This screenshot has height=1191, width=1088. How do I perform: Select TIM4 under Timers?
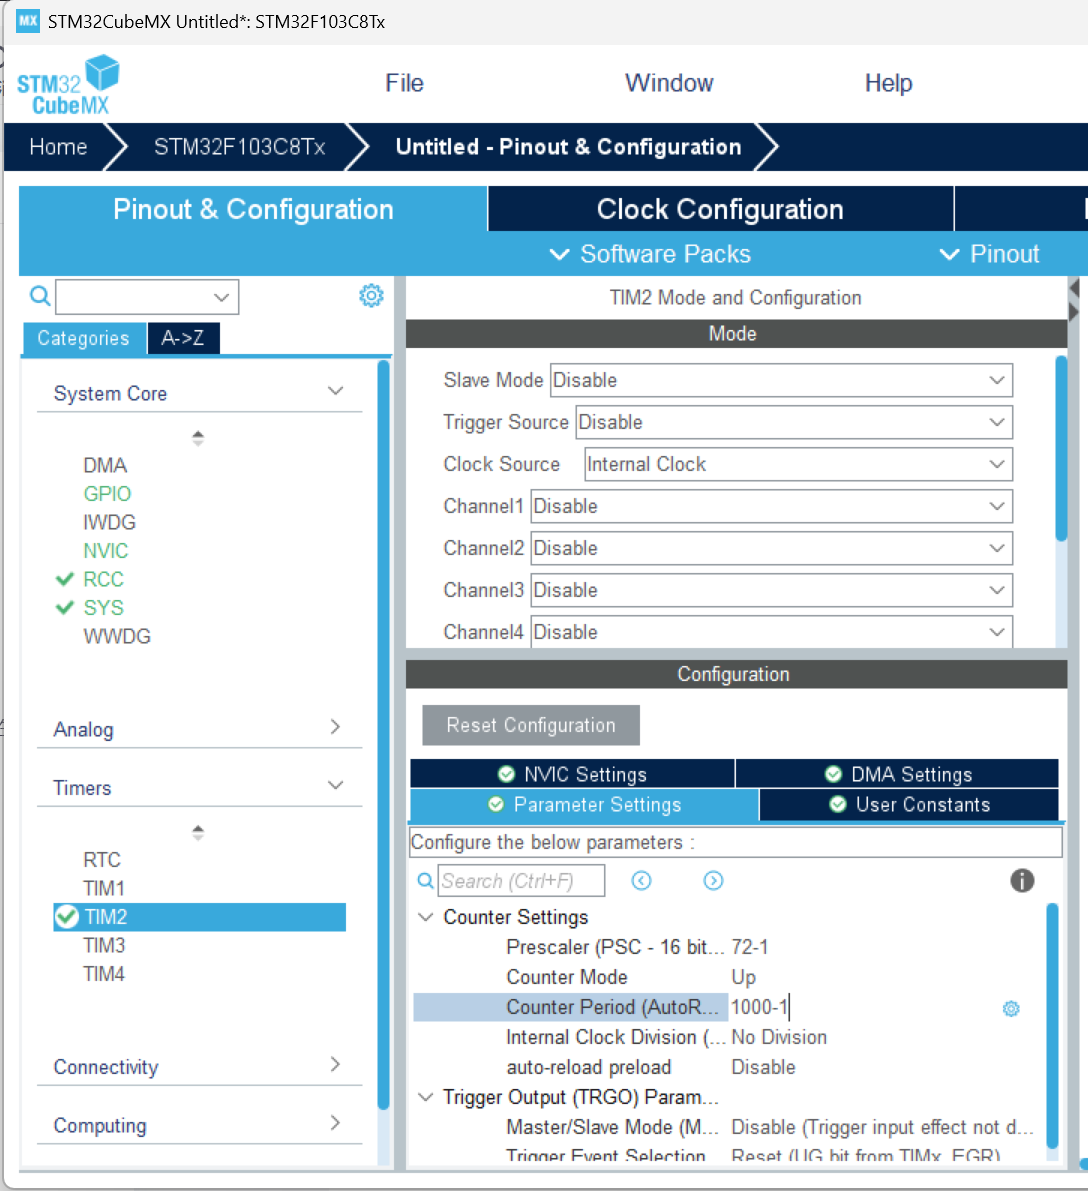[104, 974]
